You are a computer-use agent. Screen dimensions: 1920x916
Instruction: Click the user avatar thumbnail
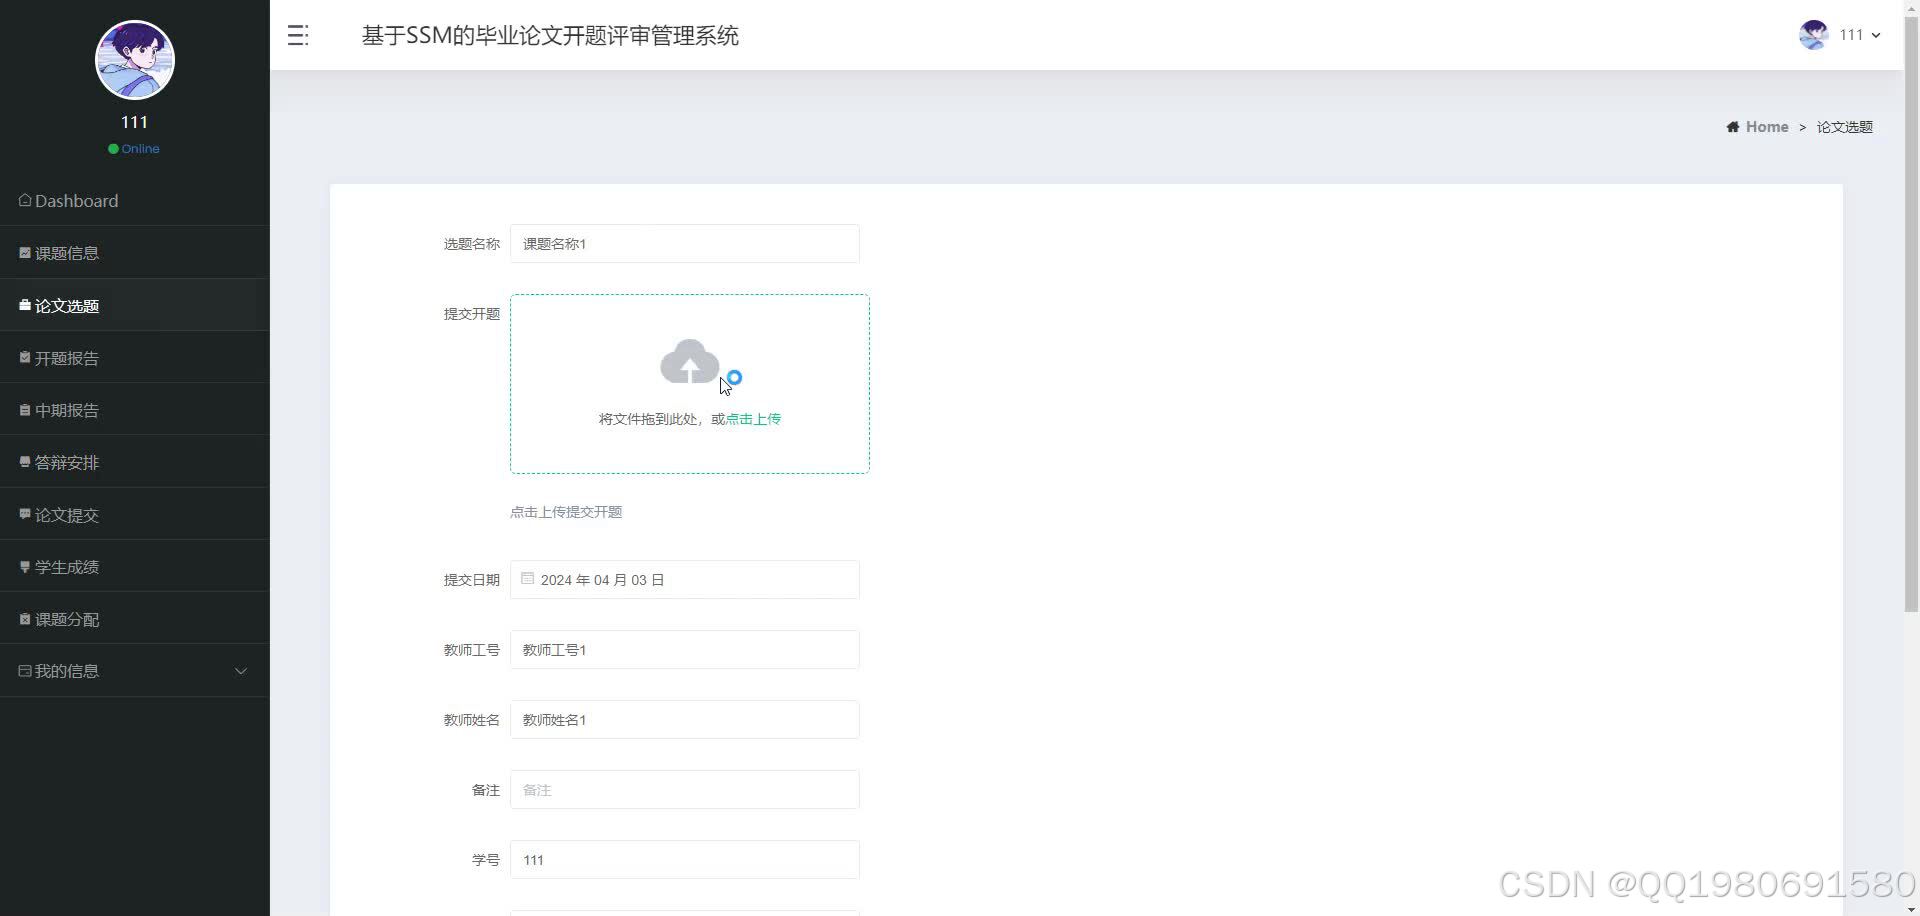click(1812, 35)
